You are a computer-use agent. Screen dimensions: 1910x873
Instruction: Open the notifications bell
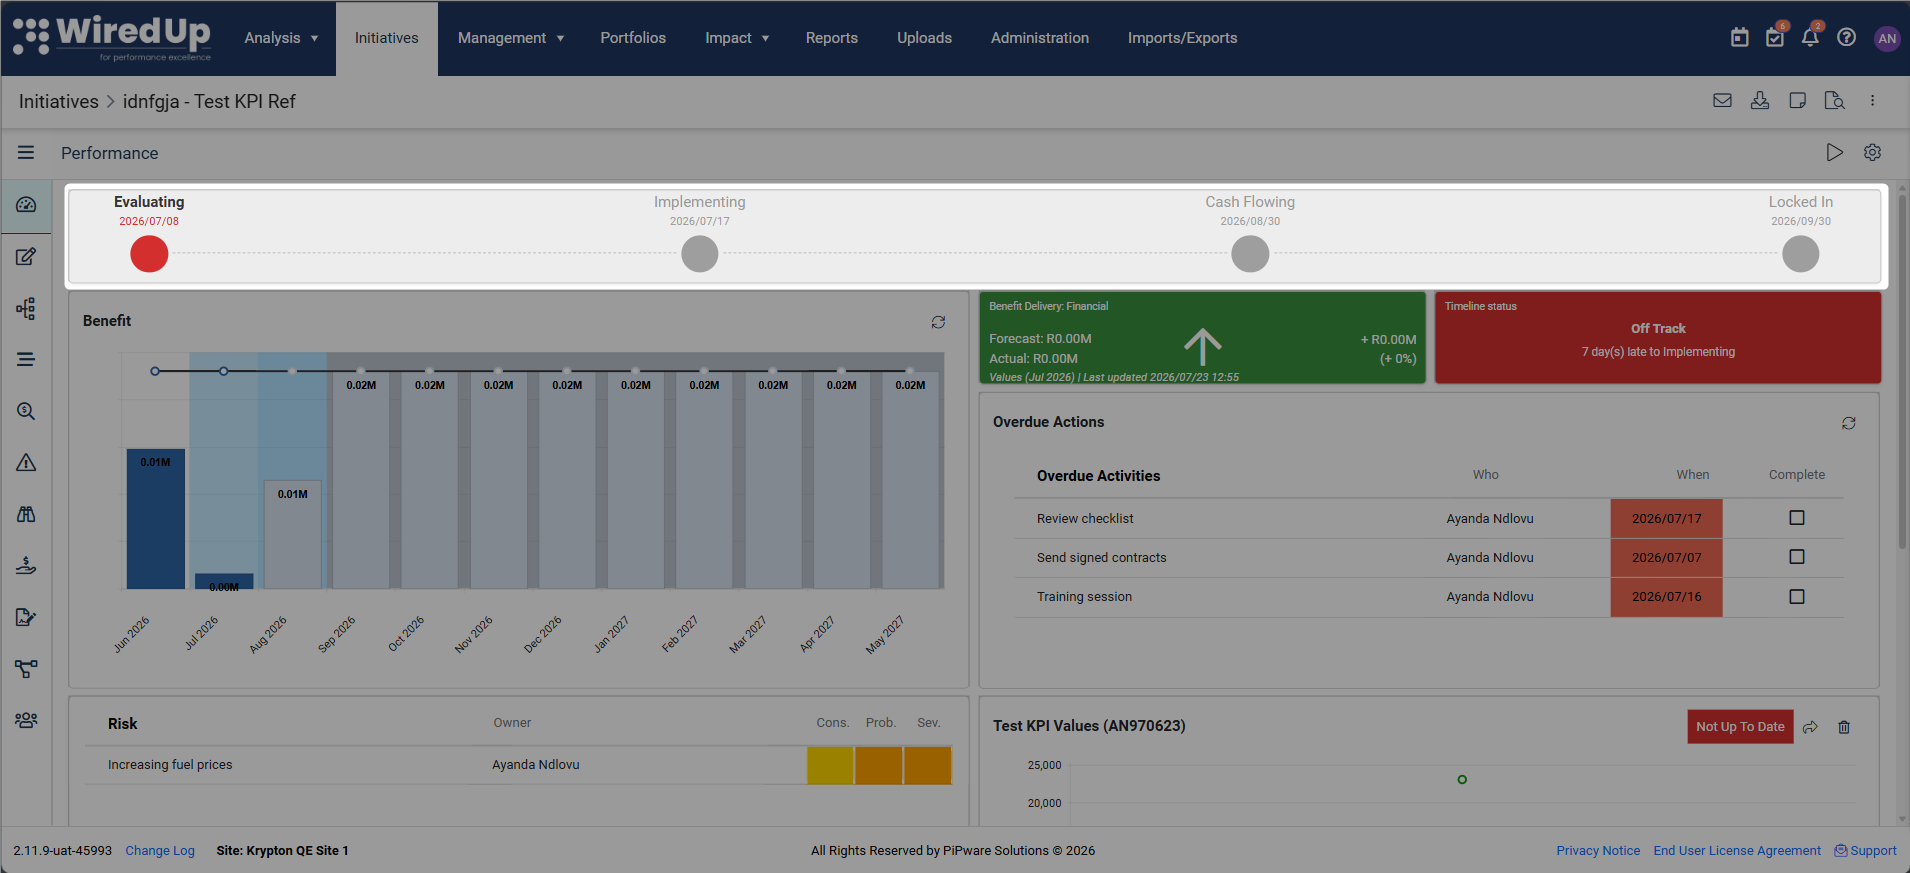1810,38
